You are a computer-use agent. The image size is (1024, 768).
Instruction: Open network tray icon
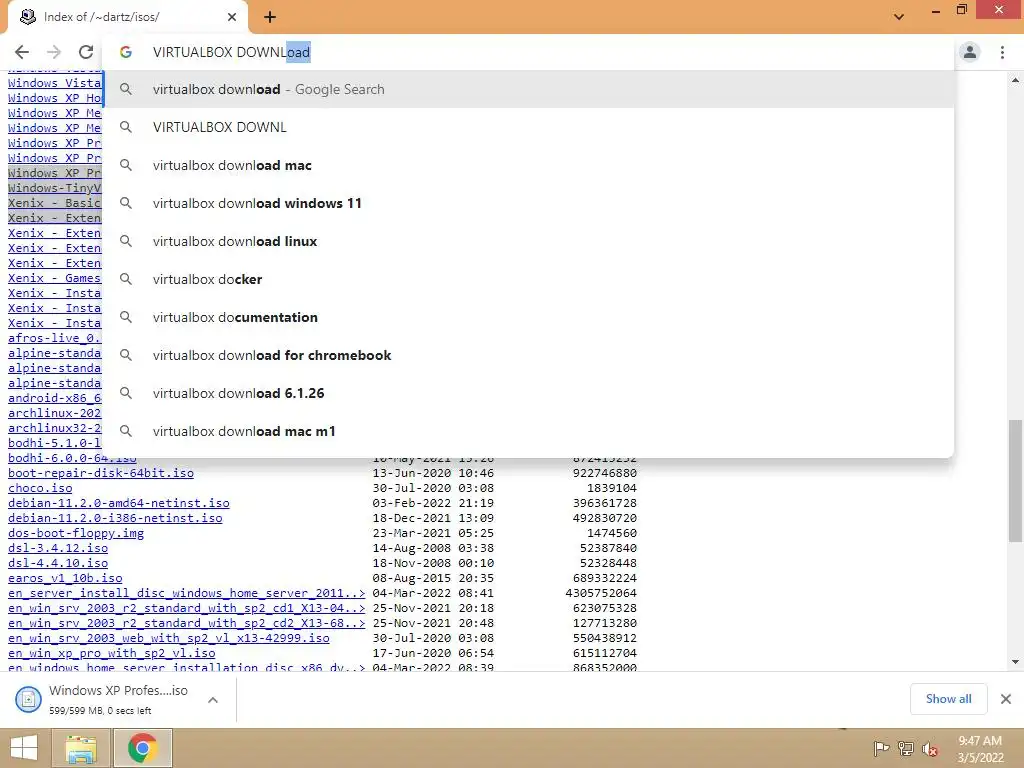906,748
